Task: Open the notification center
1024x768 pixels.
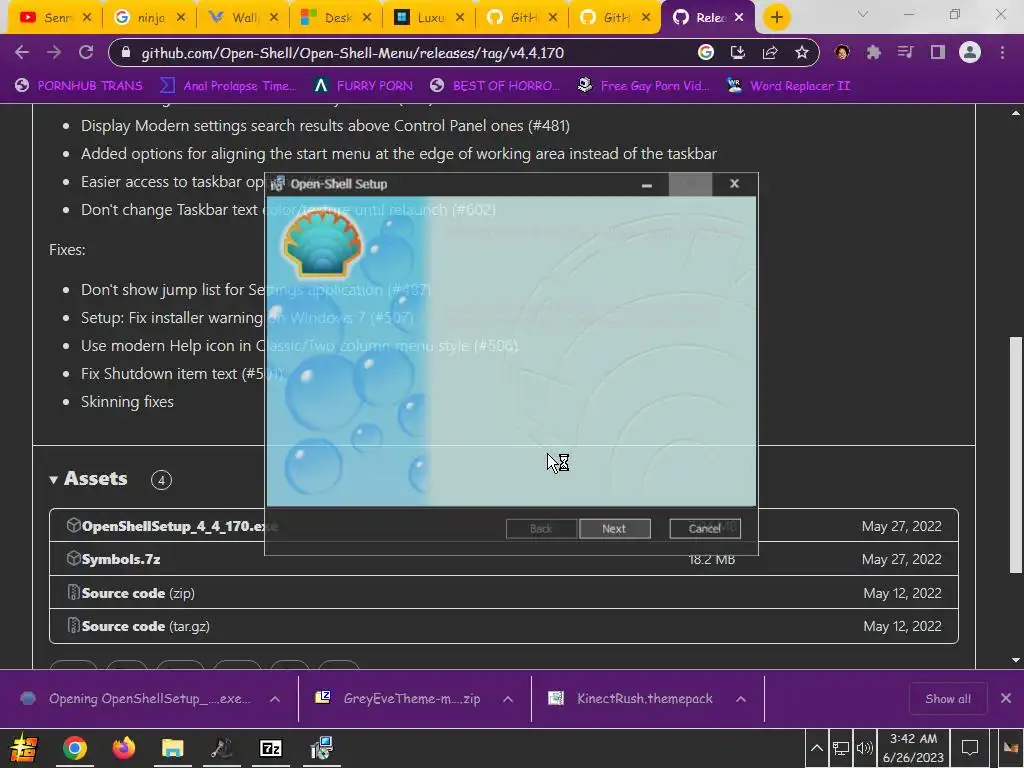Action: 970,748
